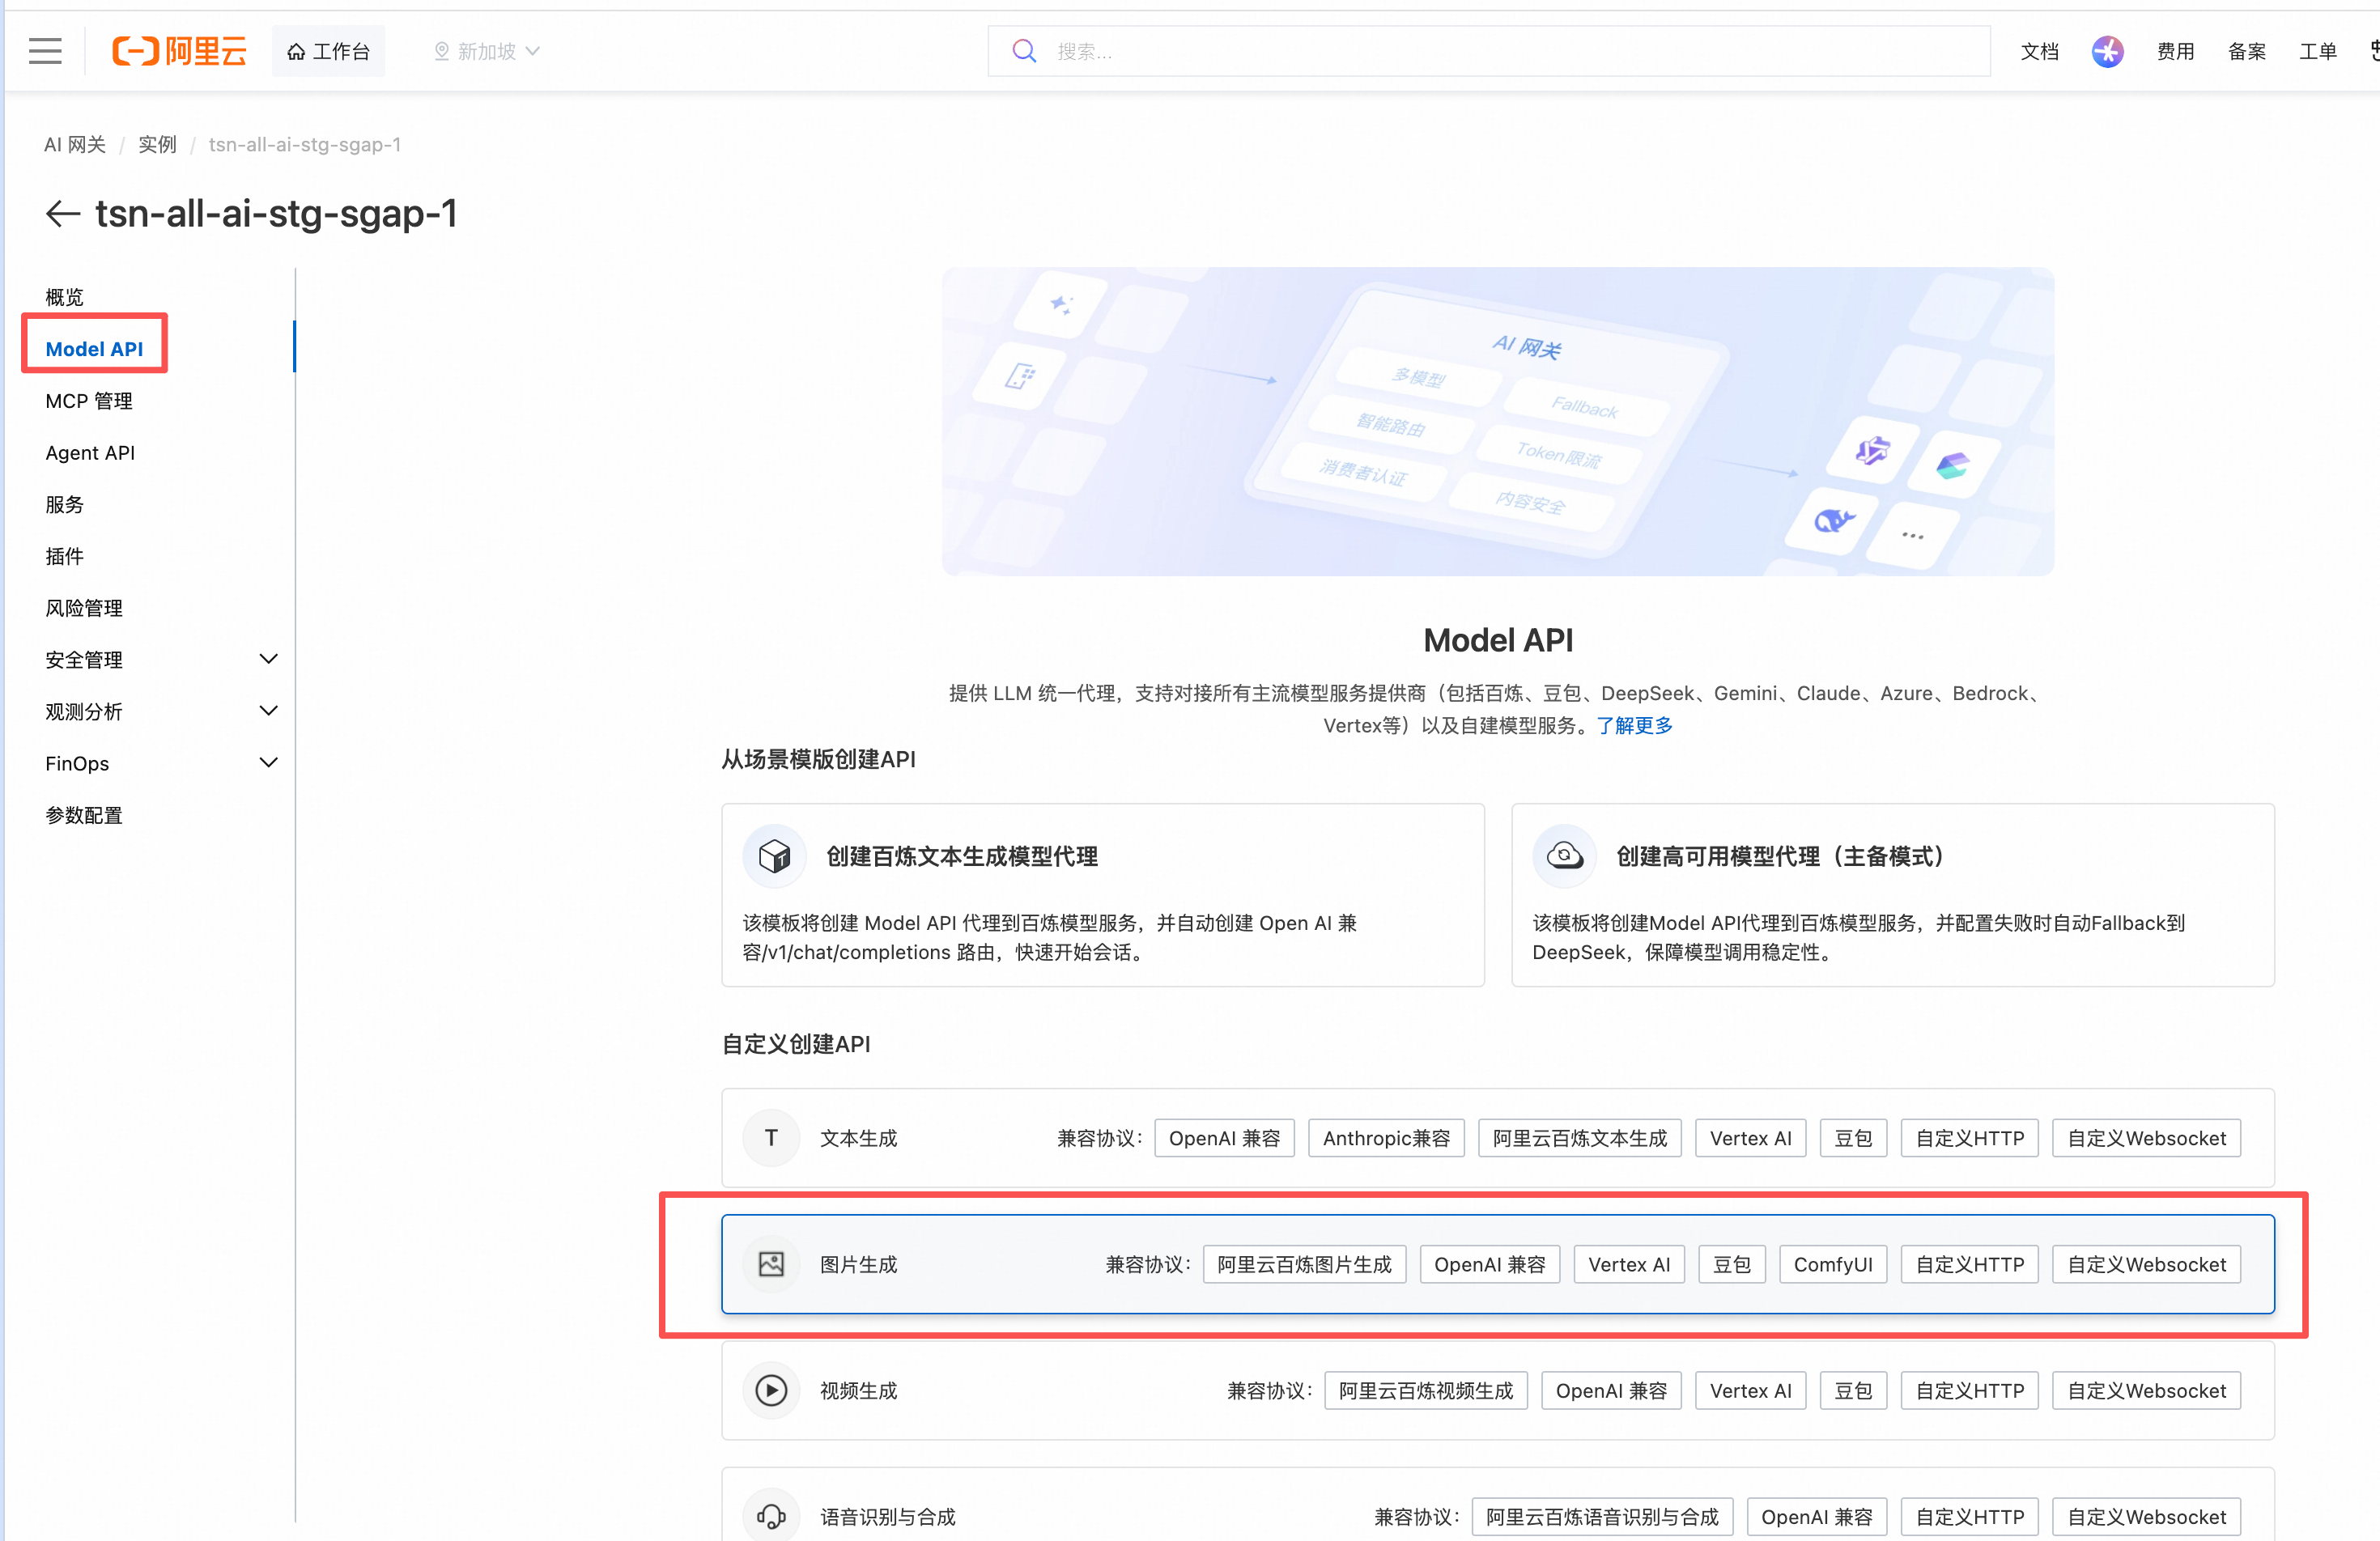Click the play icon for 视频生成
This screenshot has width=2380, height=1541.
pos(771,1390)
